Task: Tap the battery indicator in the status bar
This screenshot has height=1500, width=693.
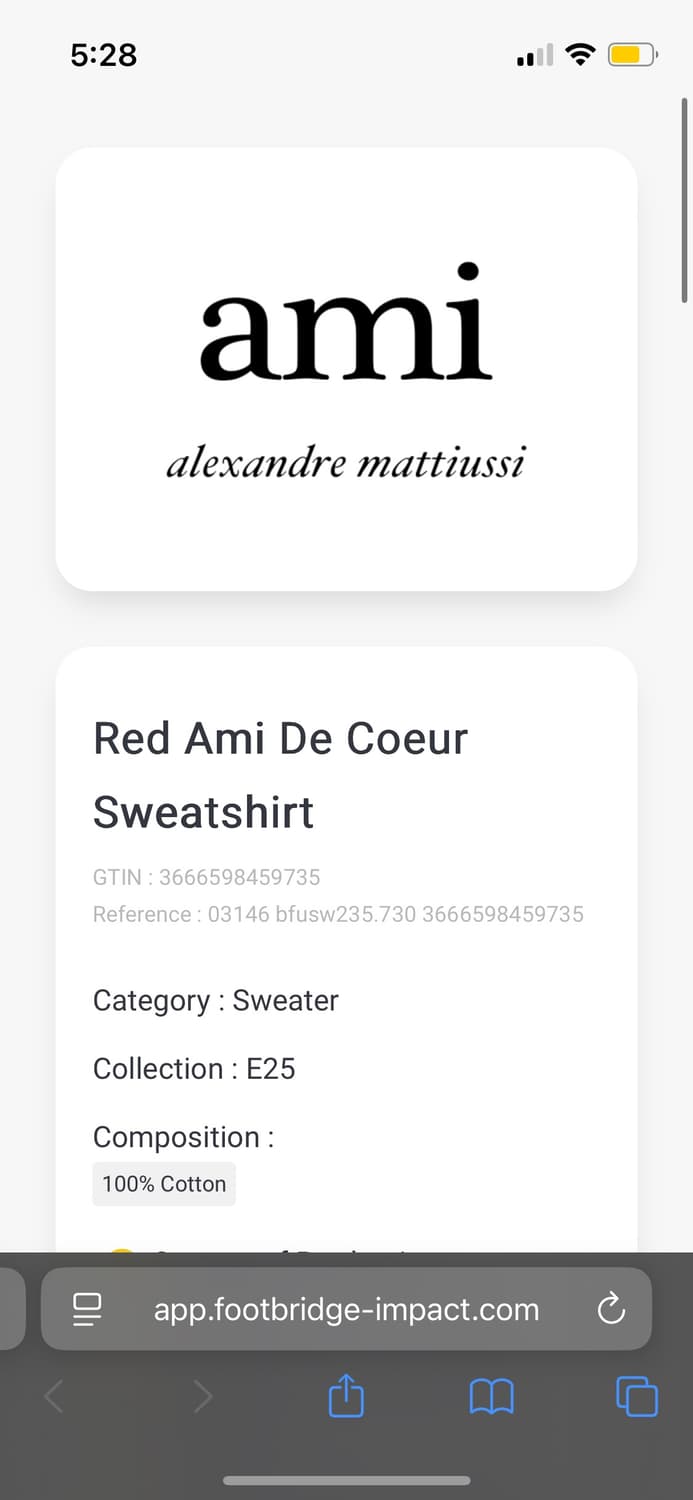Action: point(632,55)
